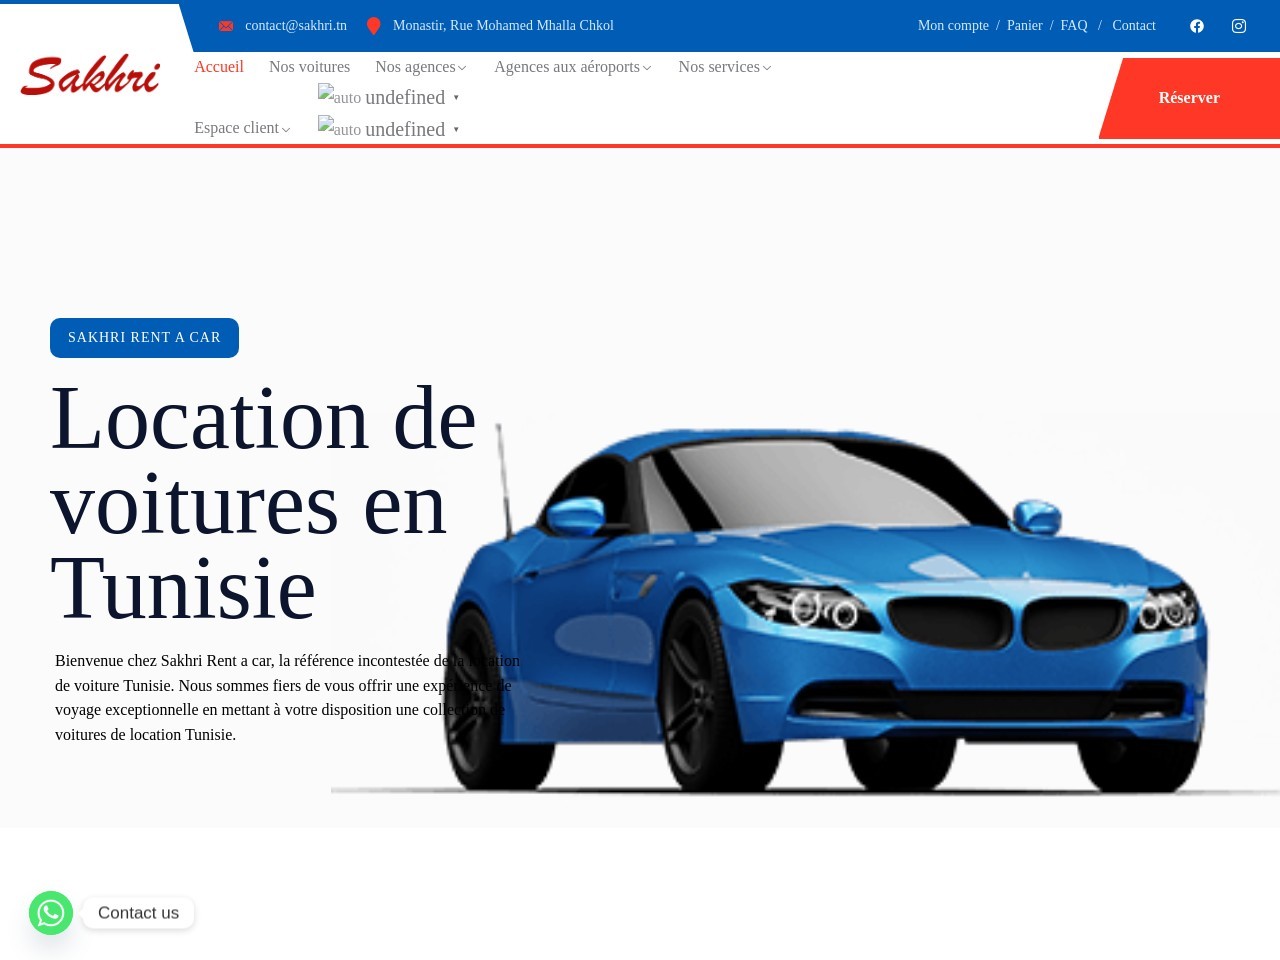This screenshot has height=960, width=1280.
Task: Click the Monastir, Rue Mohamed Mhalla Chkol address
Action: [x=503, y=26]
